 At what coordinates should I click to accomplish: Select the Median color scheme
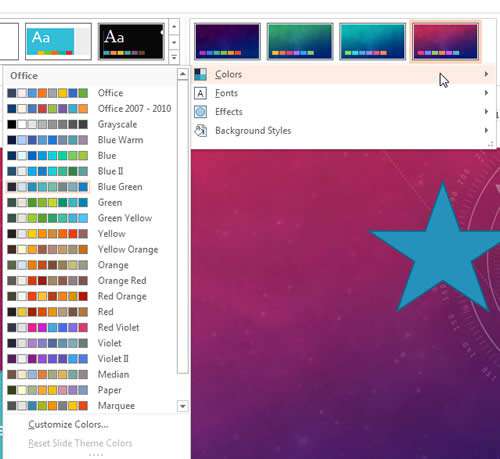point(91,374)
